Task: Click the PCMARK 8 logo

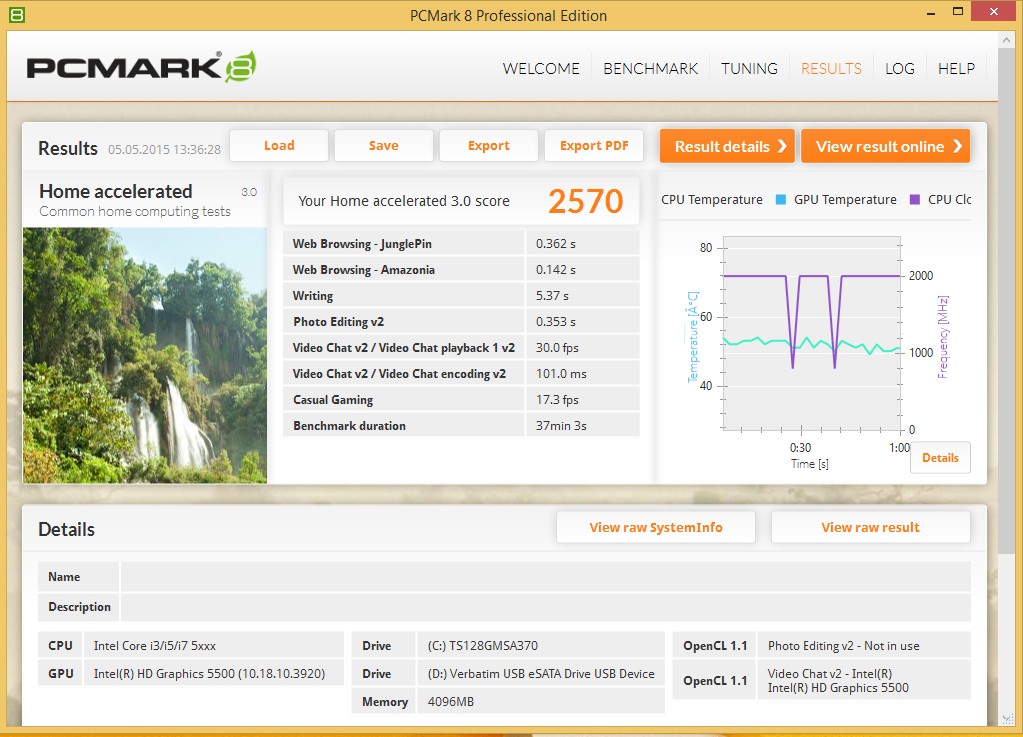Action: pos(142,67)
